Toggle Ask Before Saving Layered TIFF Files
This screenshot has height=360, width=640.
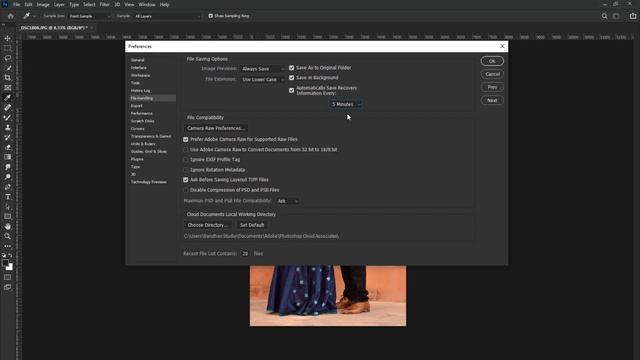[186, 180]
